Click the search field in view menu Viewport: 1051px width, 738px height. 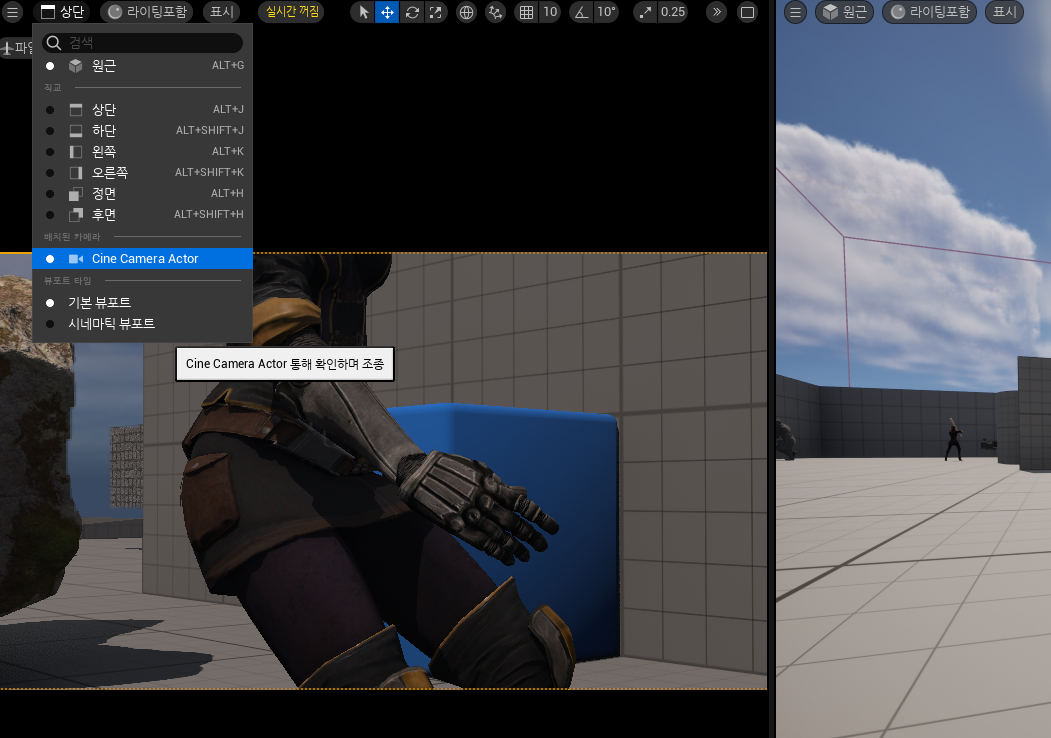(143, 43)
